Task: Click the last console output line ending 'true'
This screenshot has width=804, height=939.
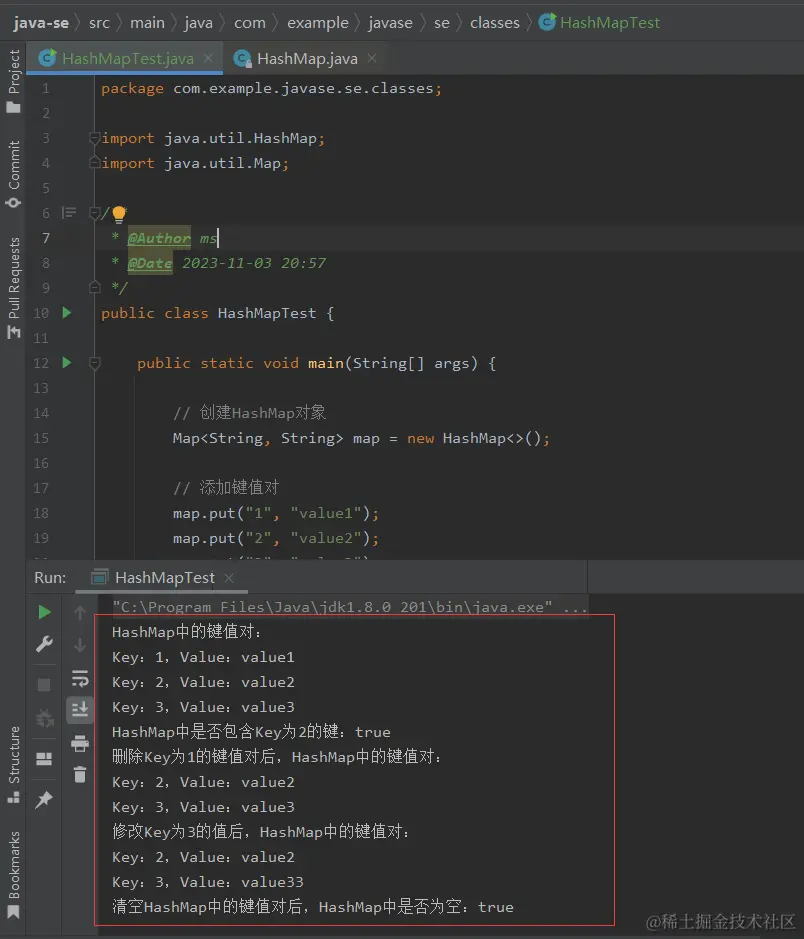Action: tap(313, 907)
